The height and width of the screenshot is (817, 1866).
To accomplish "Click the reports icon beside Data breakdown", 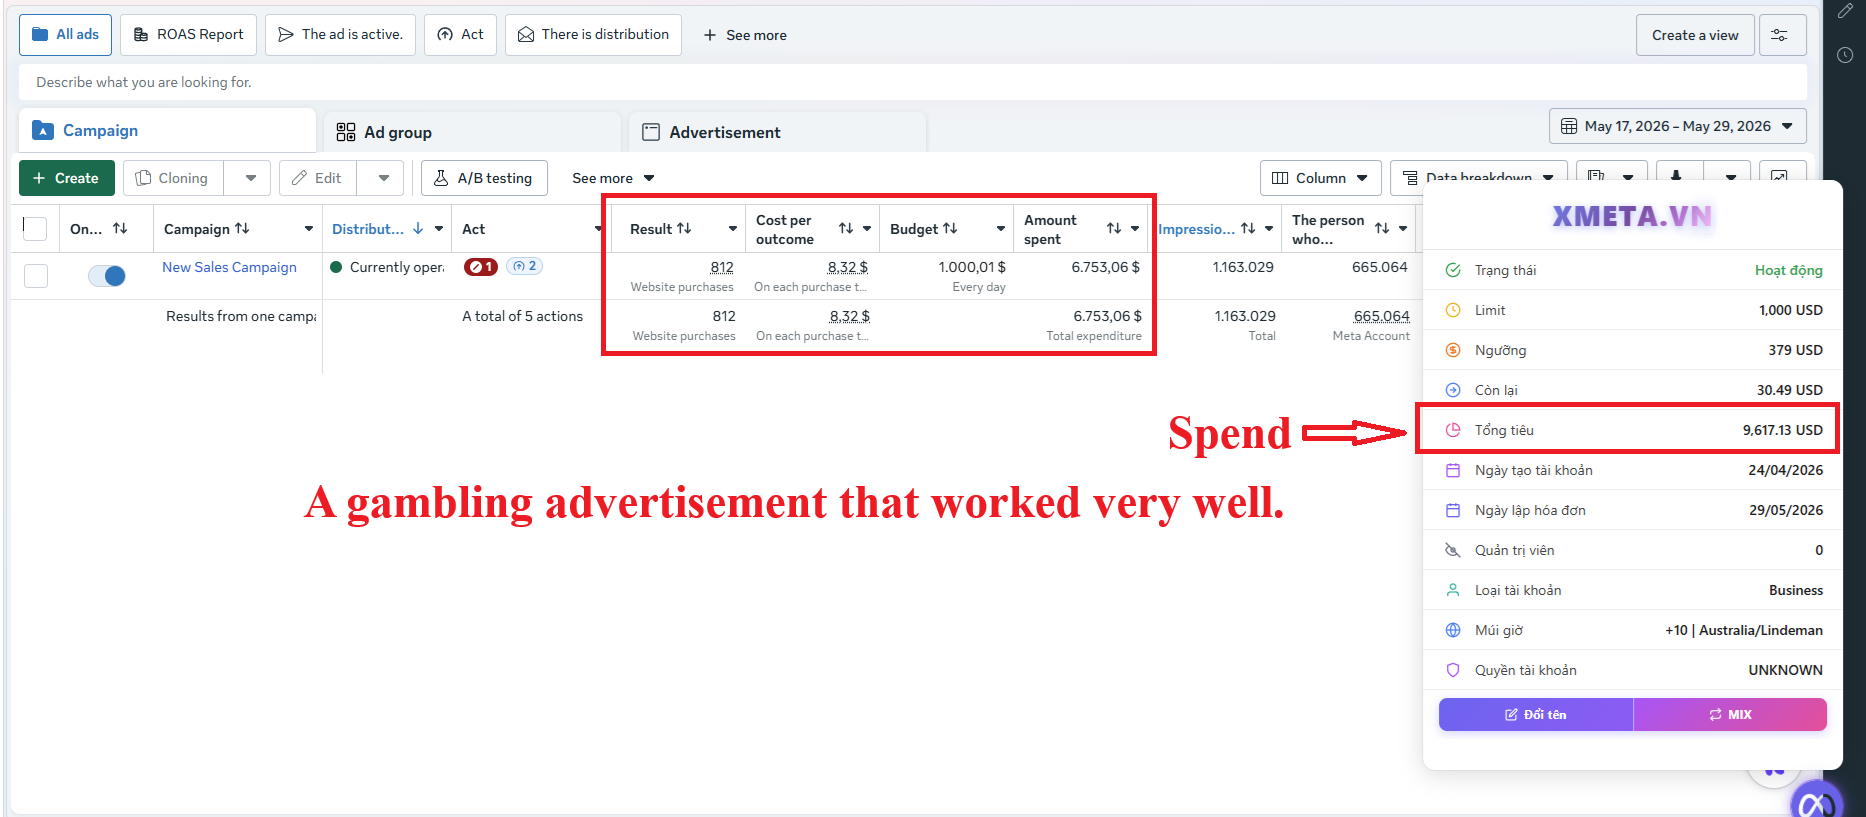I will pos(1596,177).
